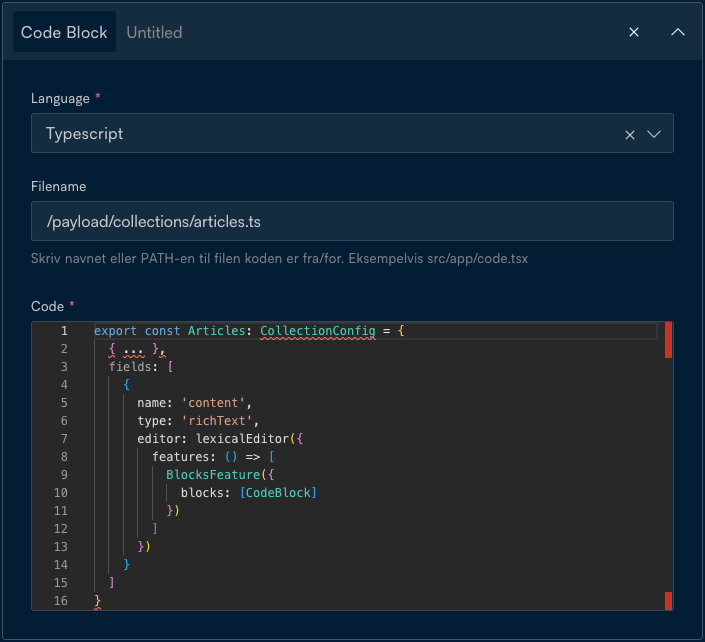Image resolution: width=705 pixels, height=642 pixels.
Task: Click the Typescript language select box
Action: (x=352, y=133)
